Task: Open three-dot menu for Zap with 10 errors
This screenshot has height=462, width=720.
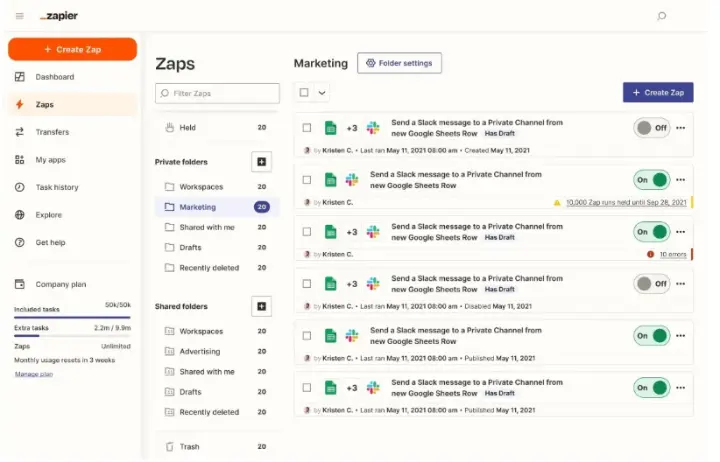Action: click(x=681, y=231)
